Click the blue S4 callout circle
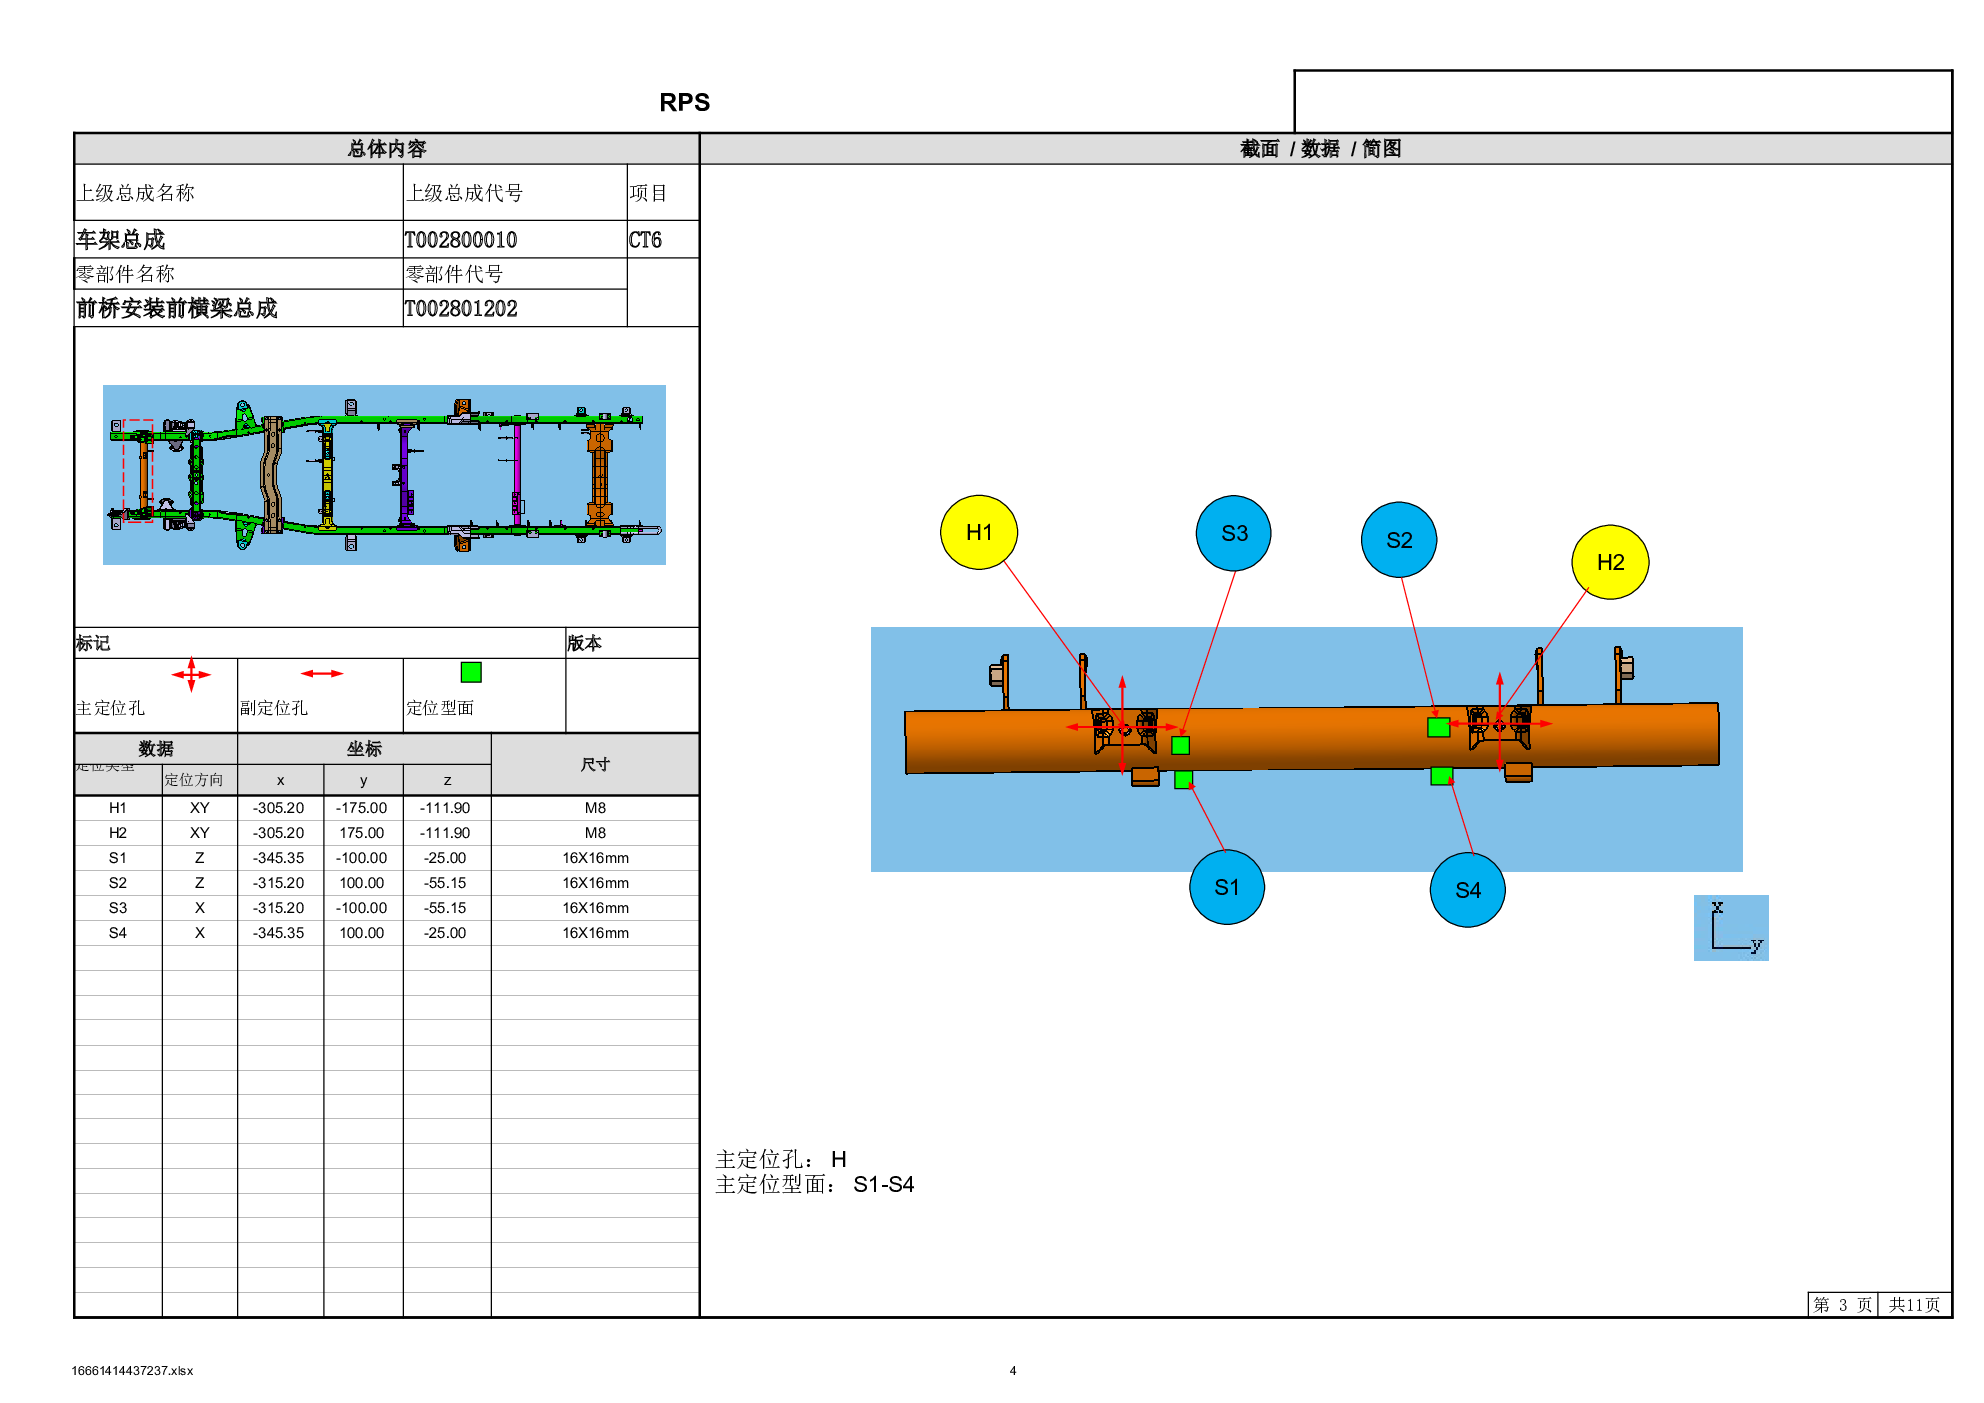 coord(1467,890)
